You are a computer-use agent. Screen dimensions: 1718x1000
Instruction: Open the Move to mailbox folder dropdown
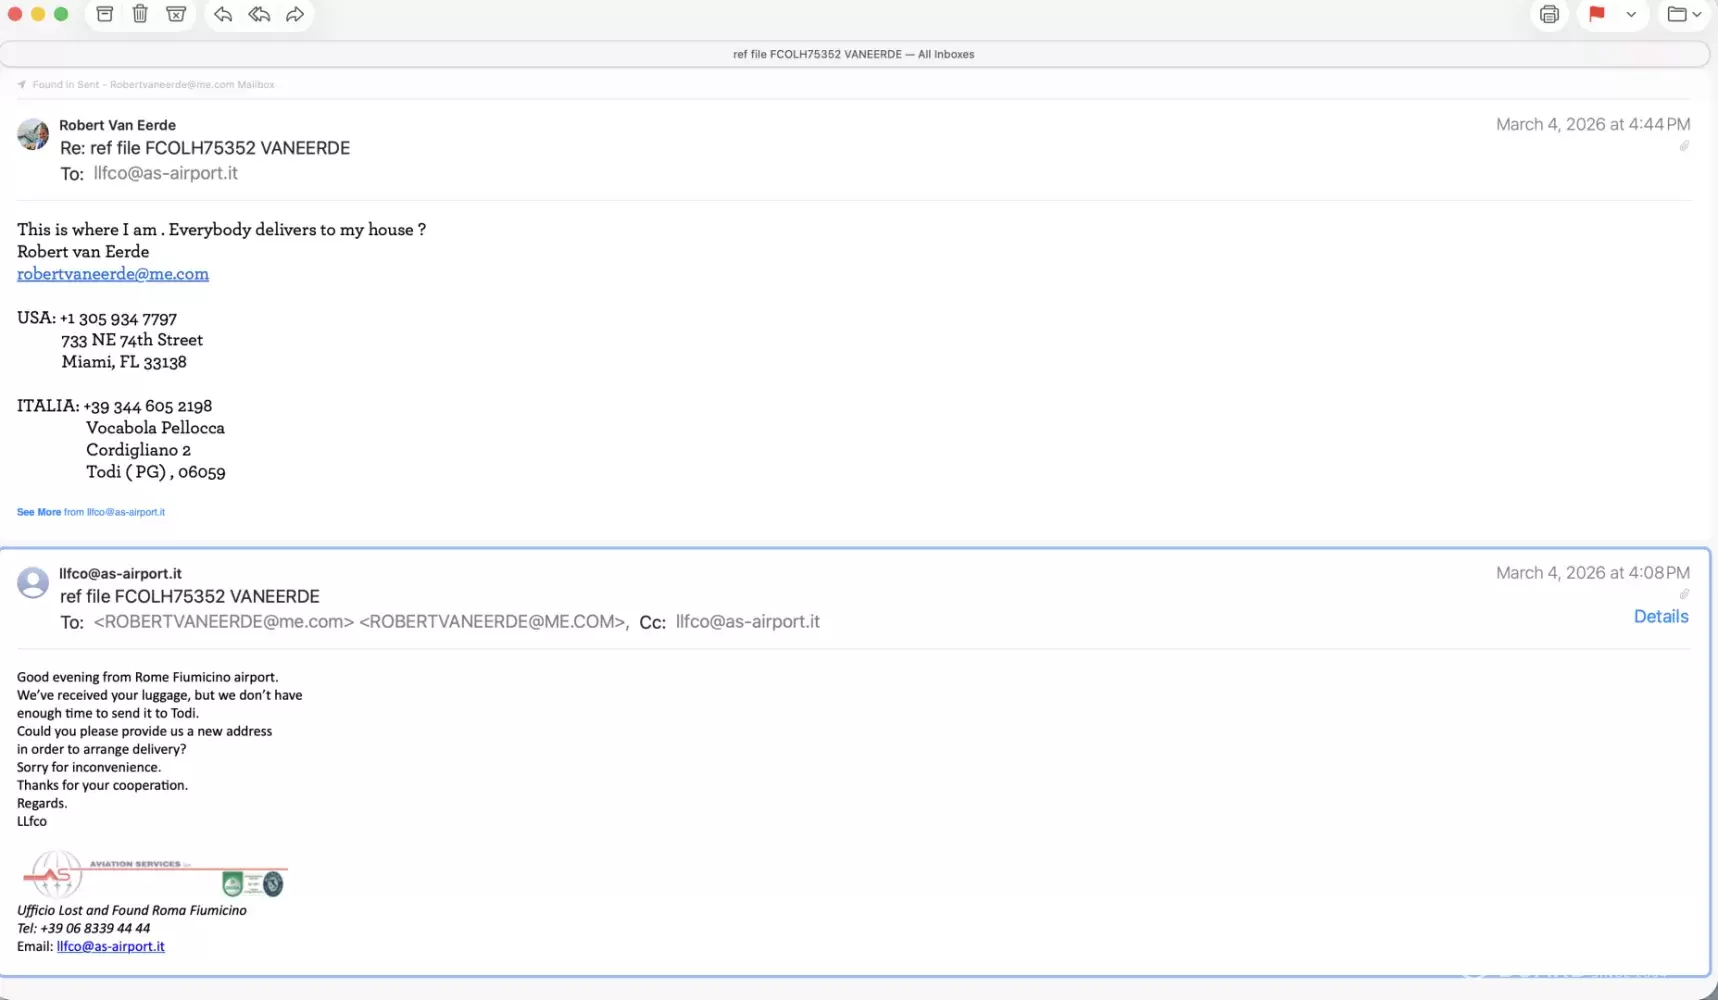click(1684, 14)
